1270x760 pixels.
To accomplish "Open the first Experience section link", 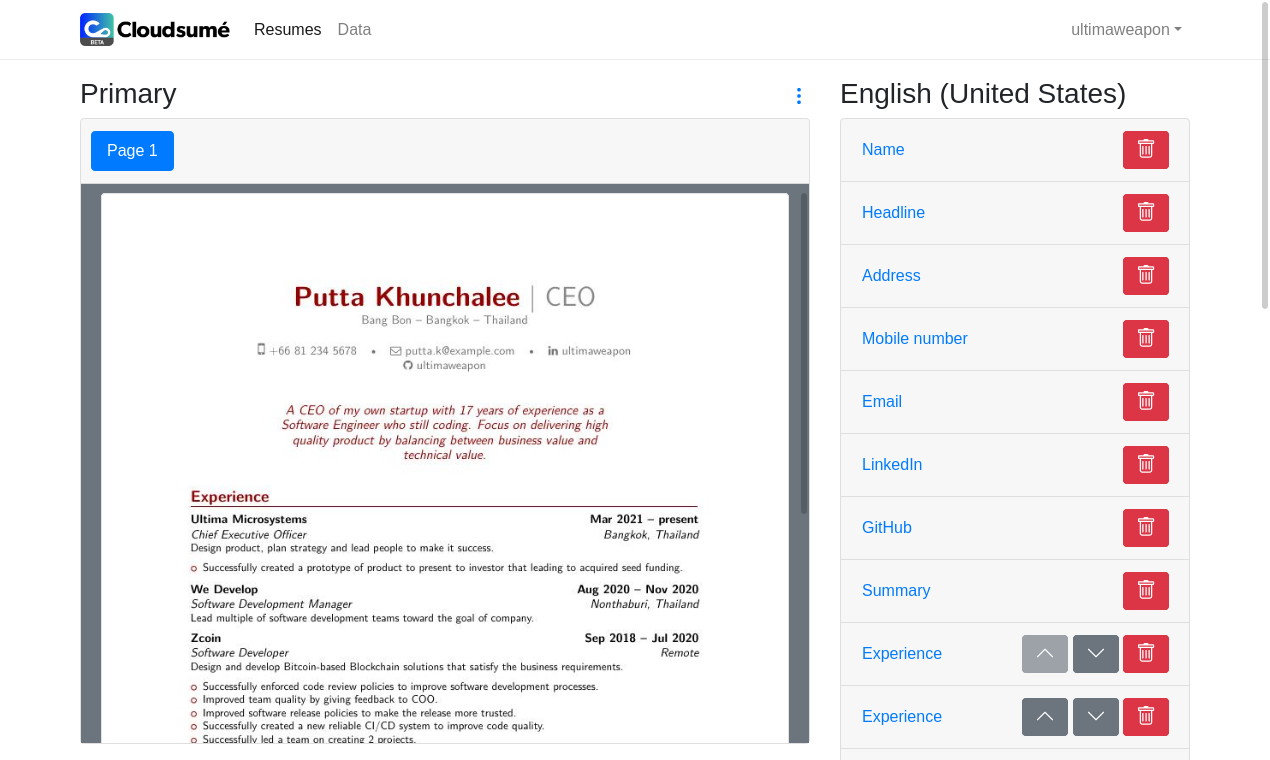I will coord(902,654).
